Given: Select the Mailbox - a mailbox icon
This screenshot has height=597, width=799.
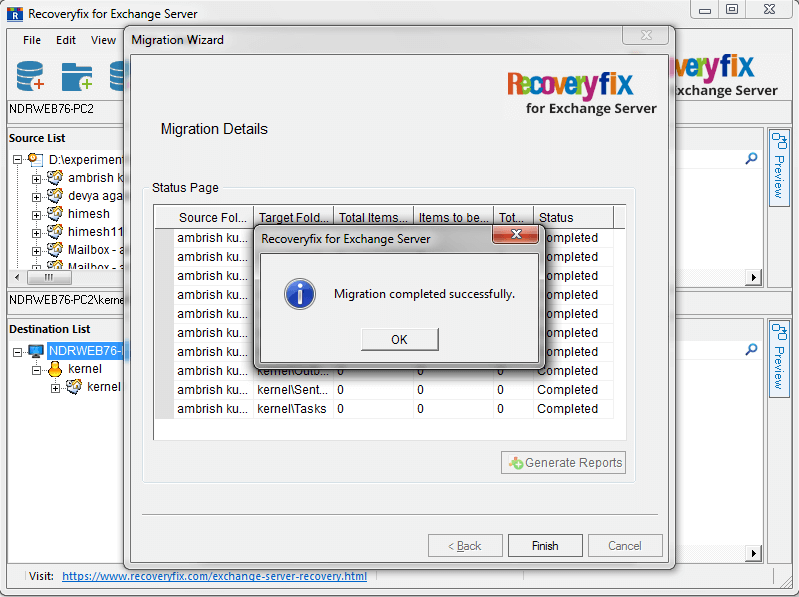Looking at the screenshot, I should pyautogui.click(x=55, y=249).
